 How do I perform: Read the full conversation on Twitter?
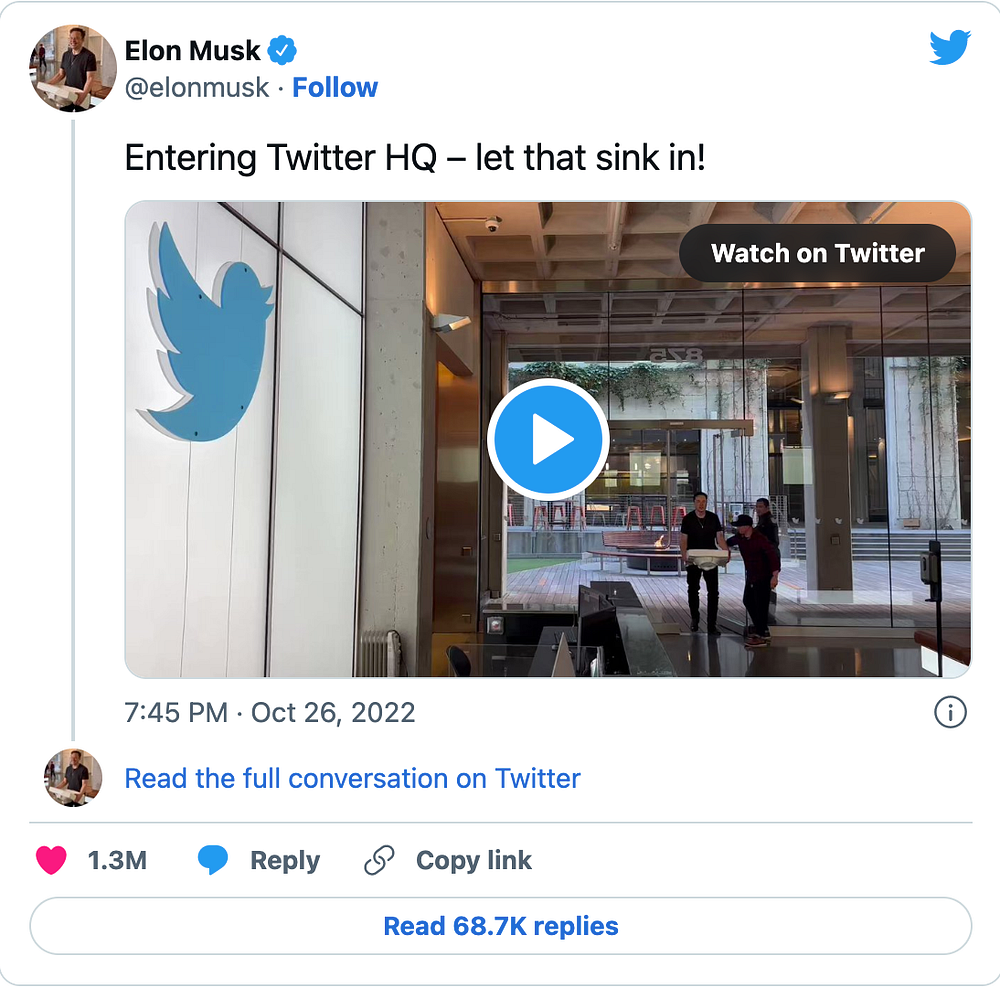pos(352,778)
